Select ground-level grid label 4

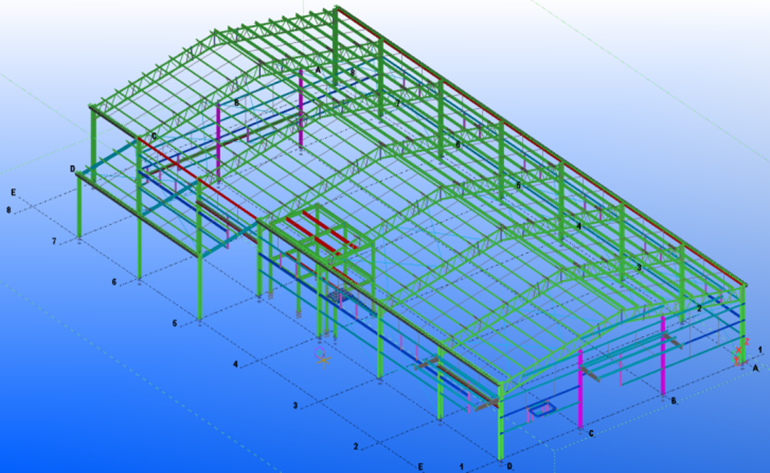[236, 364]
